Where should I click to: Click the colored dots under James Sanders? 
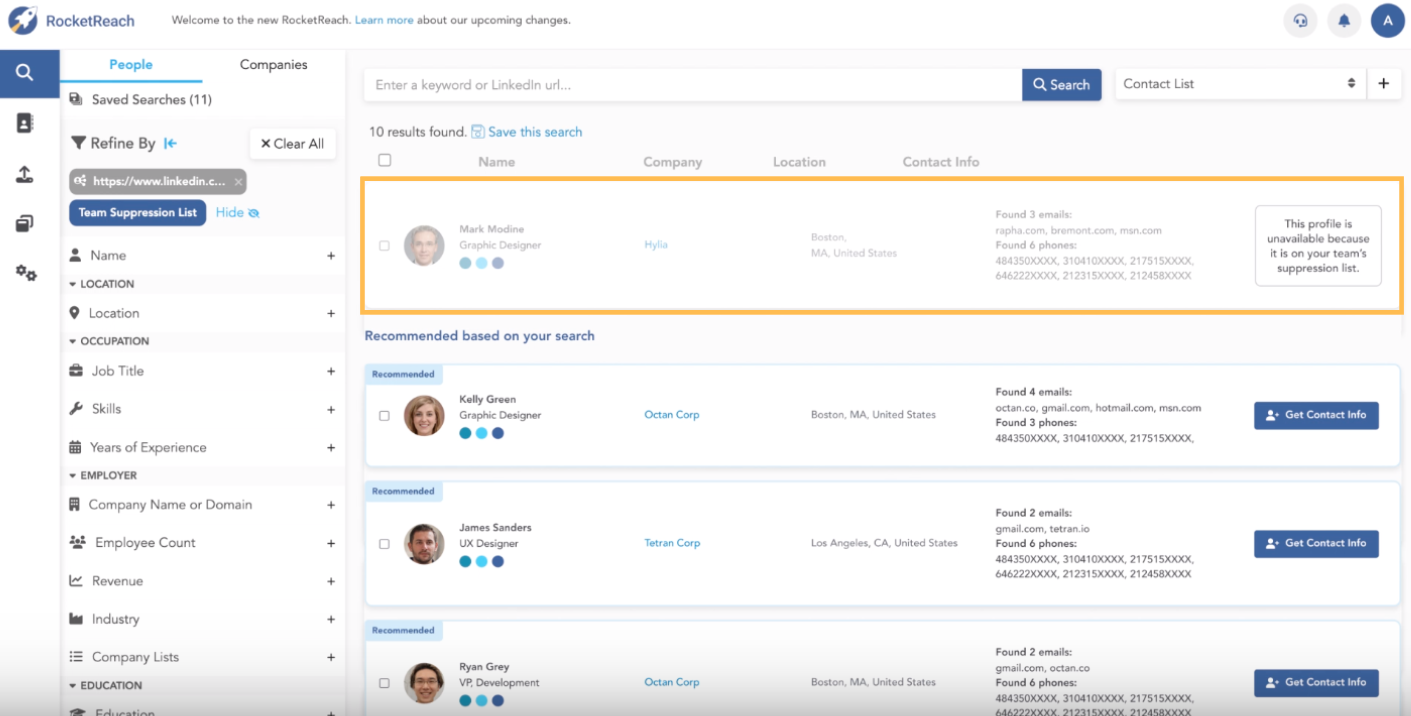(481, 562)
